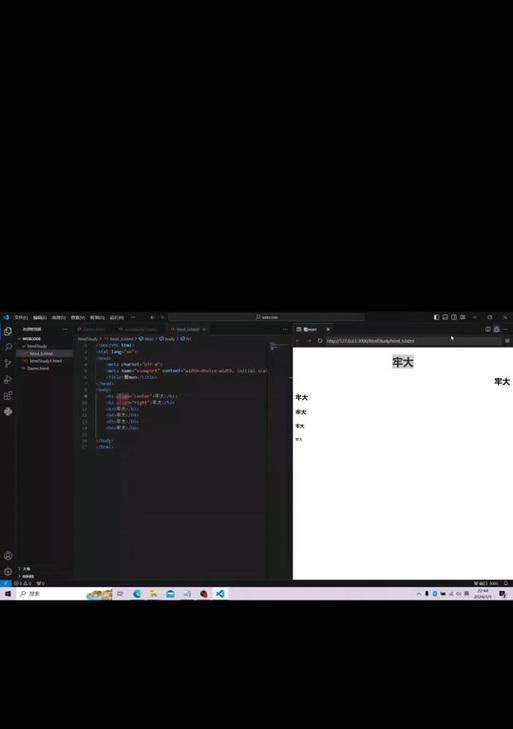Toggle the primary sidebar layout button
This screenshot has height=729, width=513.
pyautogui.click(x=436, y=317)
